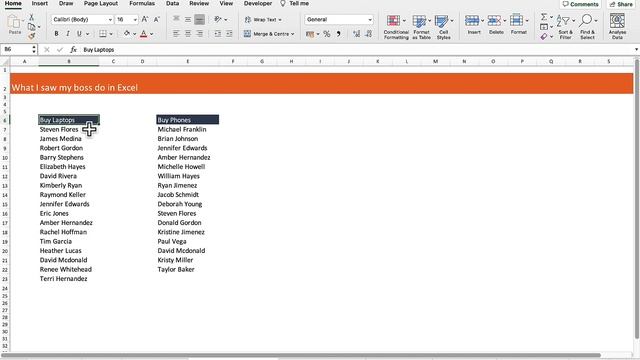Cancel formula entry with the X icon

(x=47, y=49)
